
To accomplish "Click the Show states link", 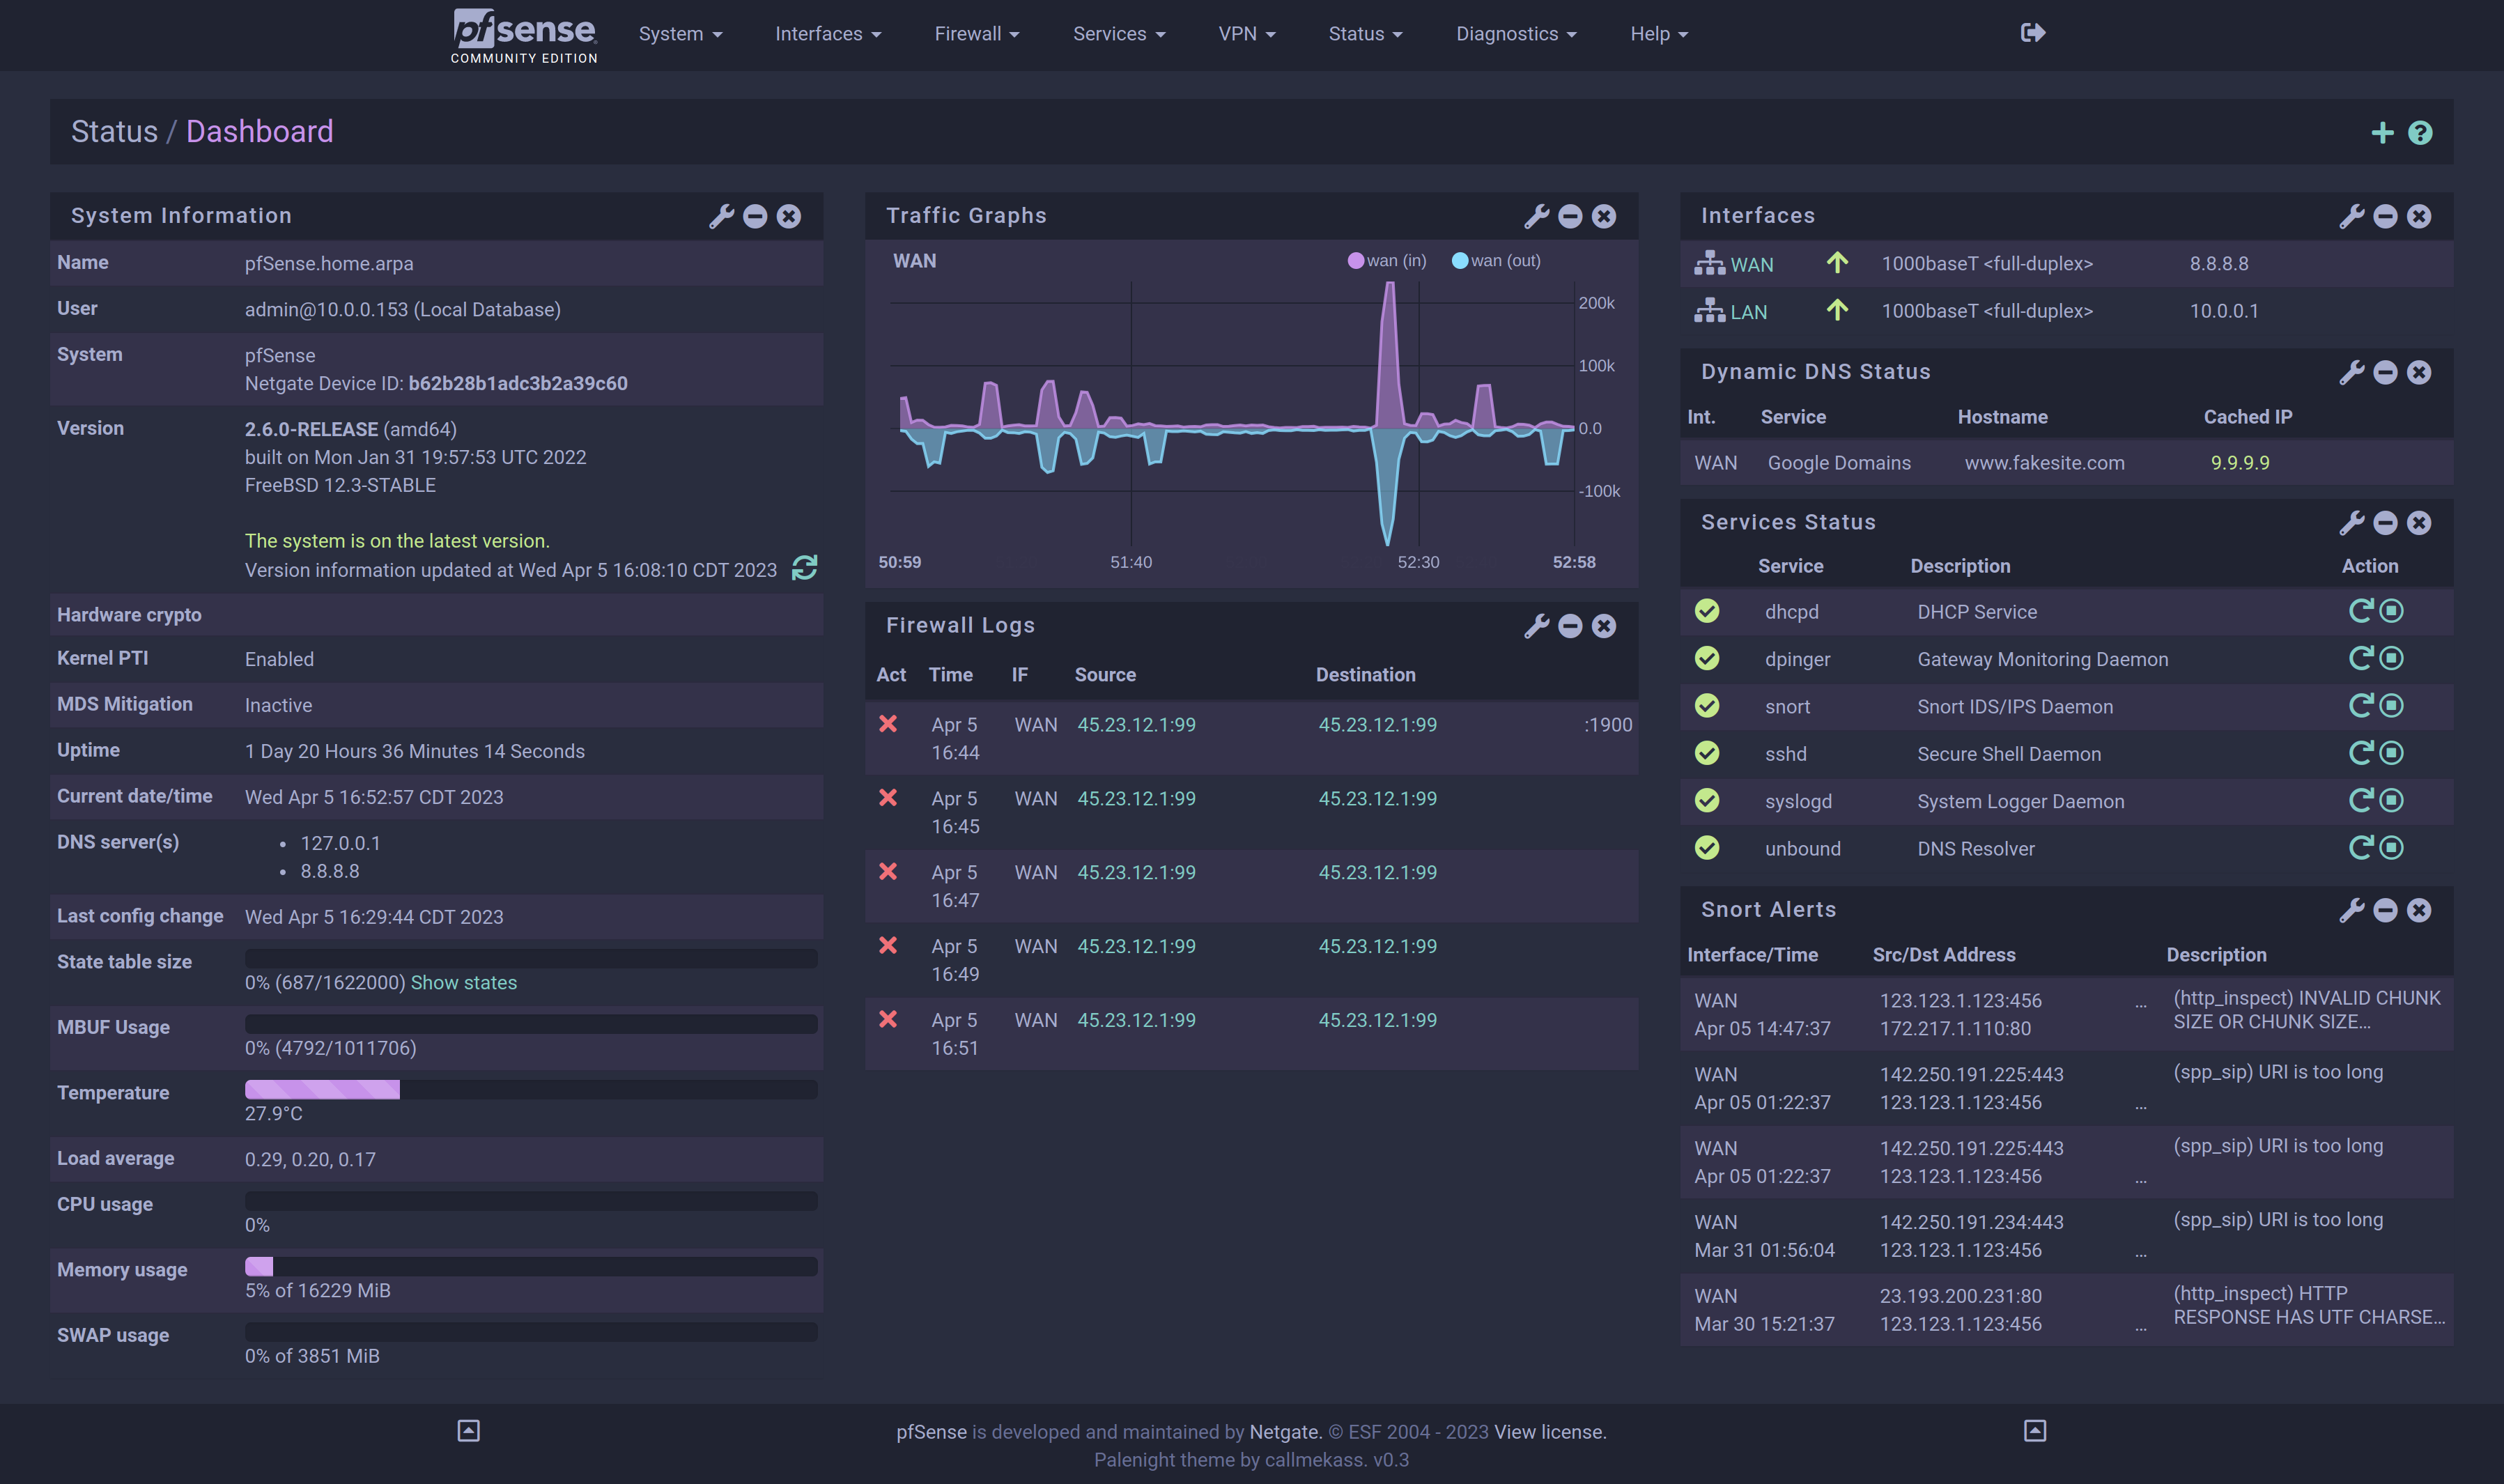I will point(463,983).
